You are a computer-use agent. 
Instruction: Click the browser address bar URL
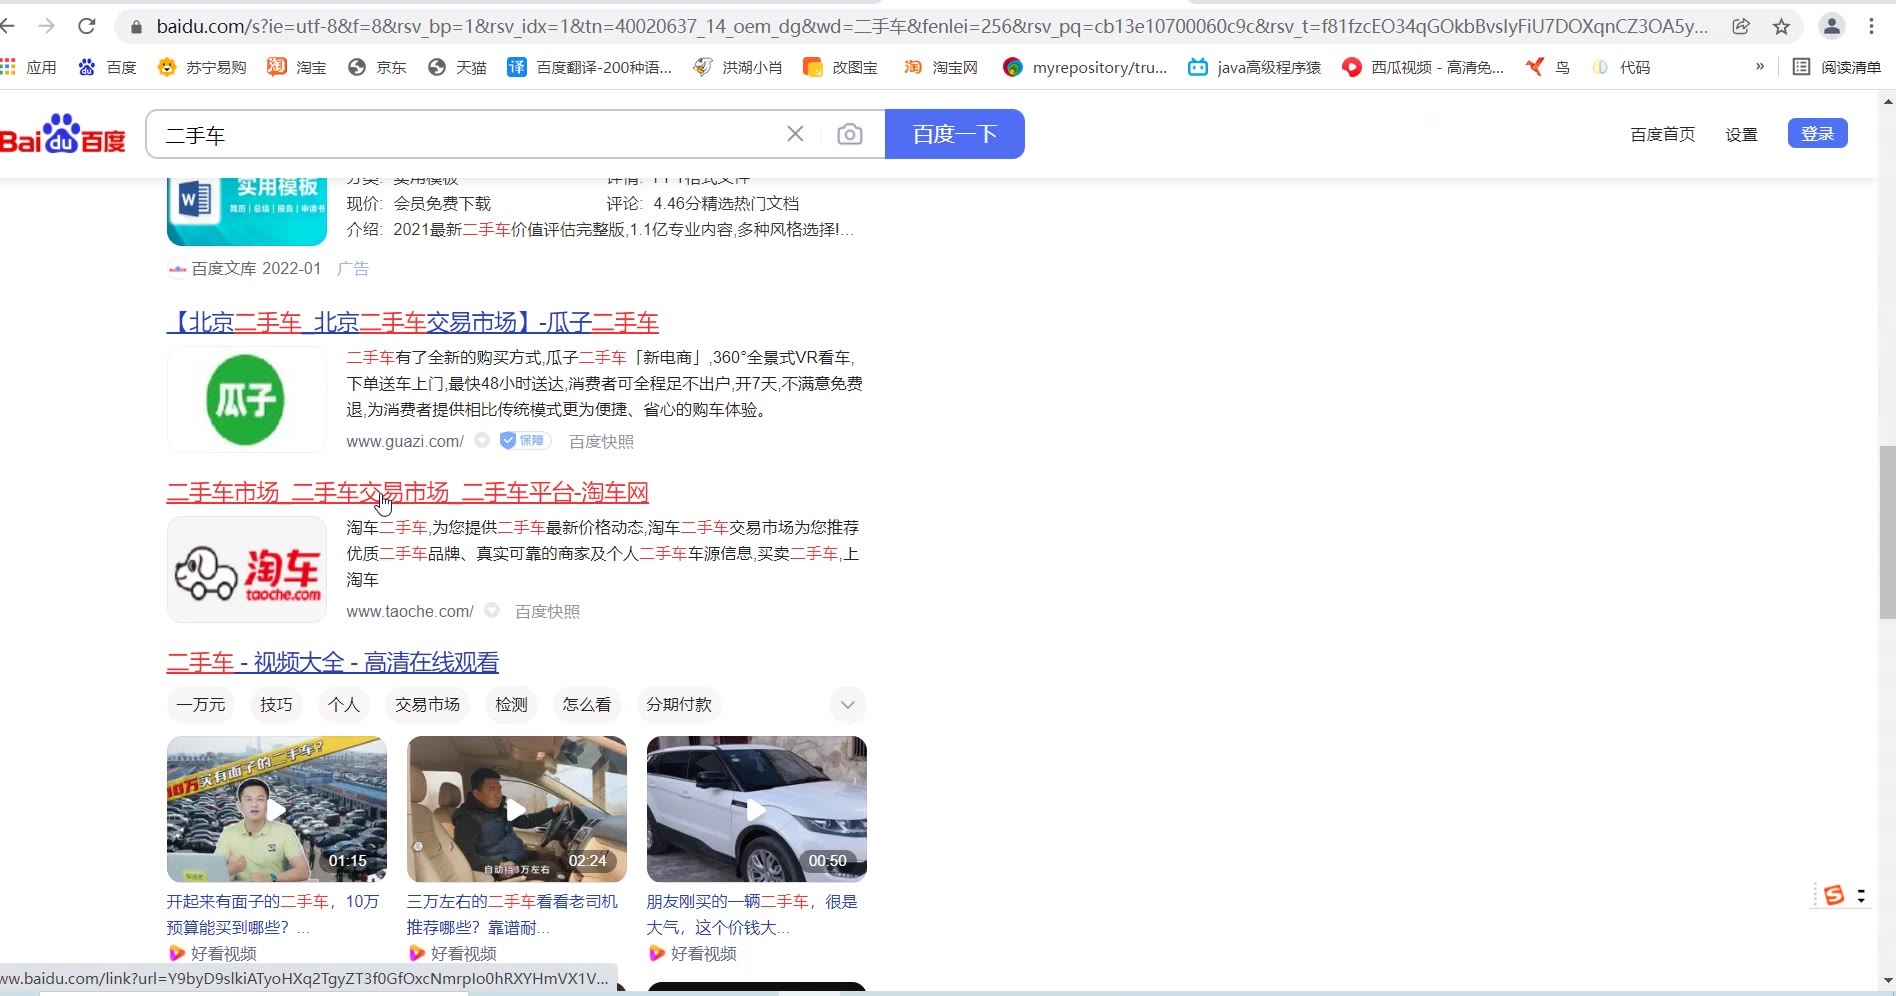pos(932,27)
